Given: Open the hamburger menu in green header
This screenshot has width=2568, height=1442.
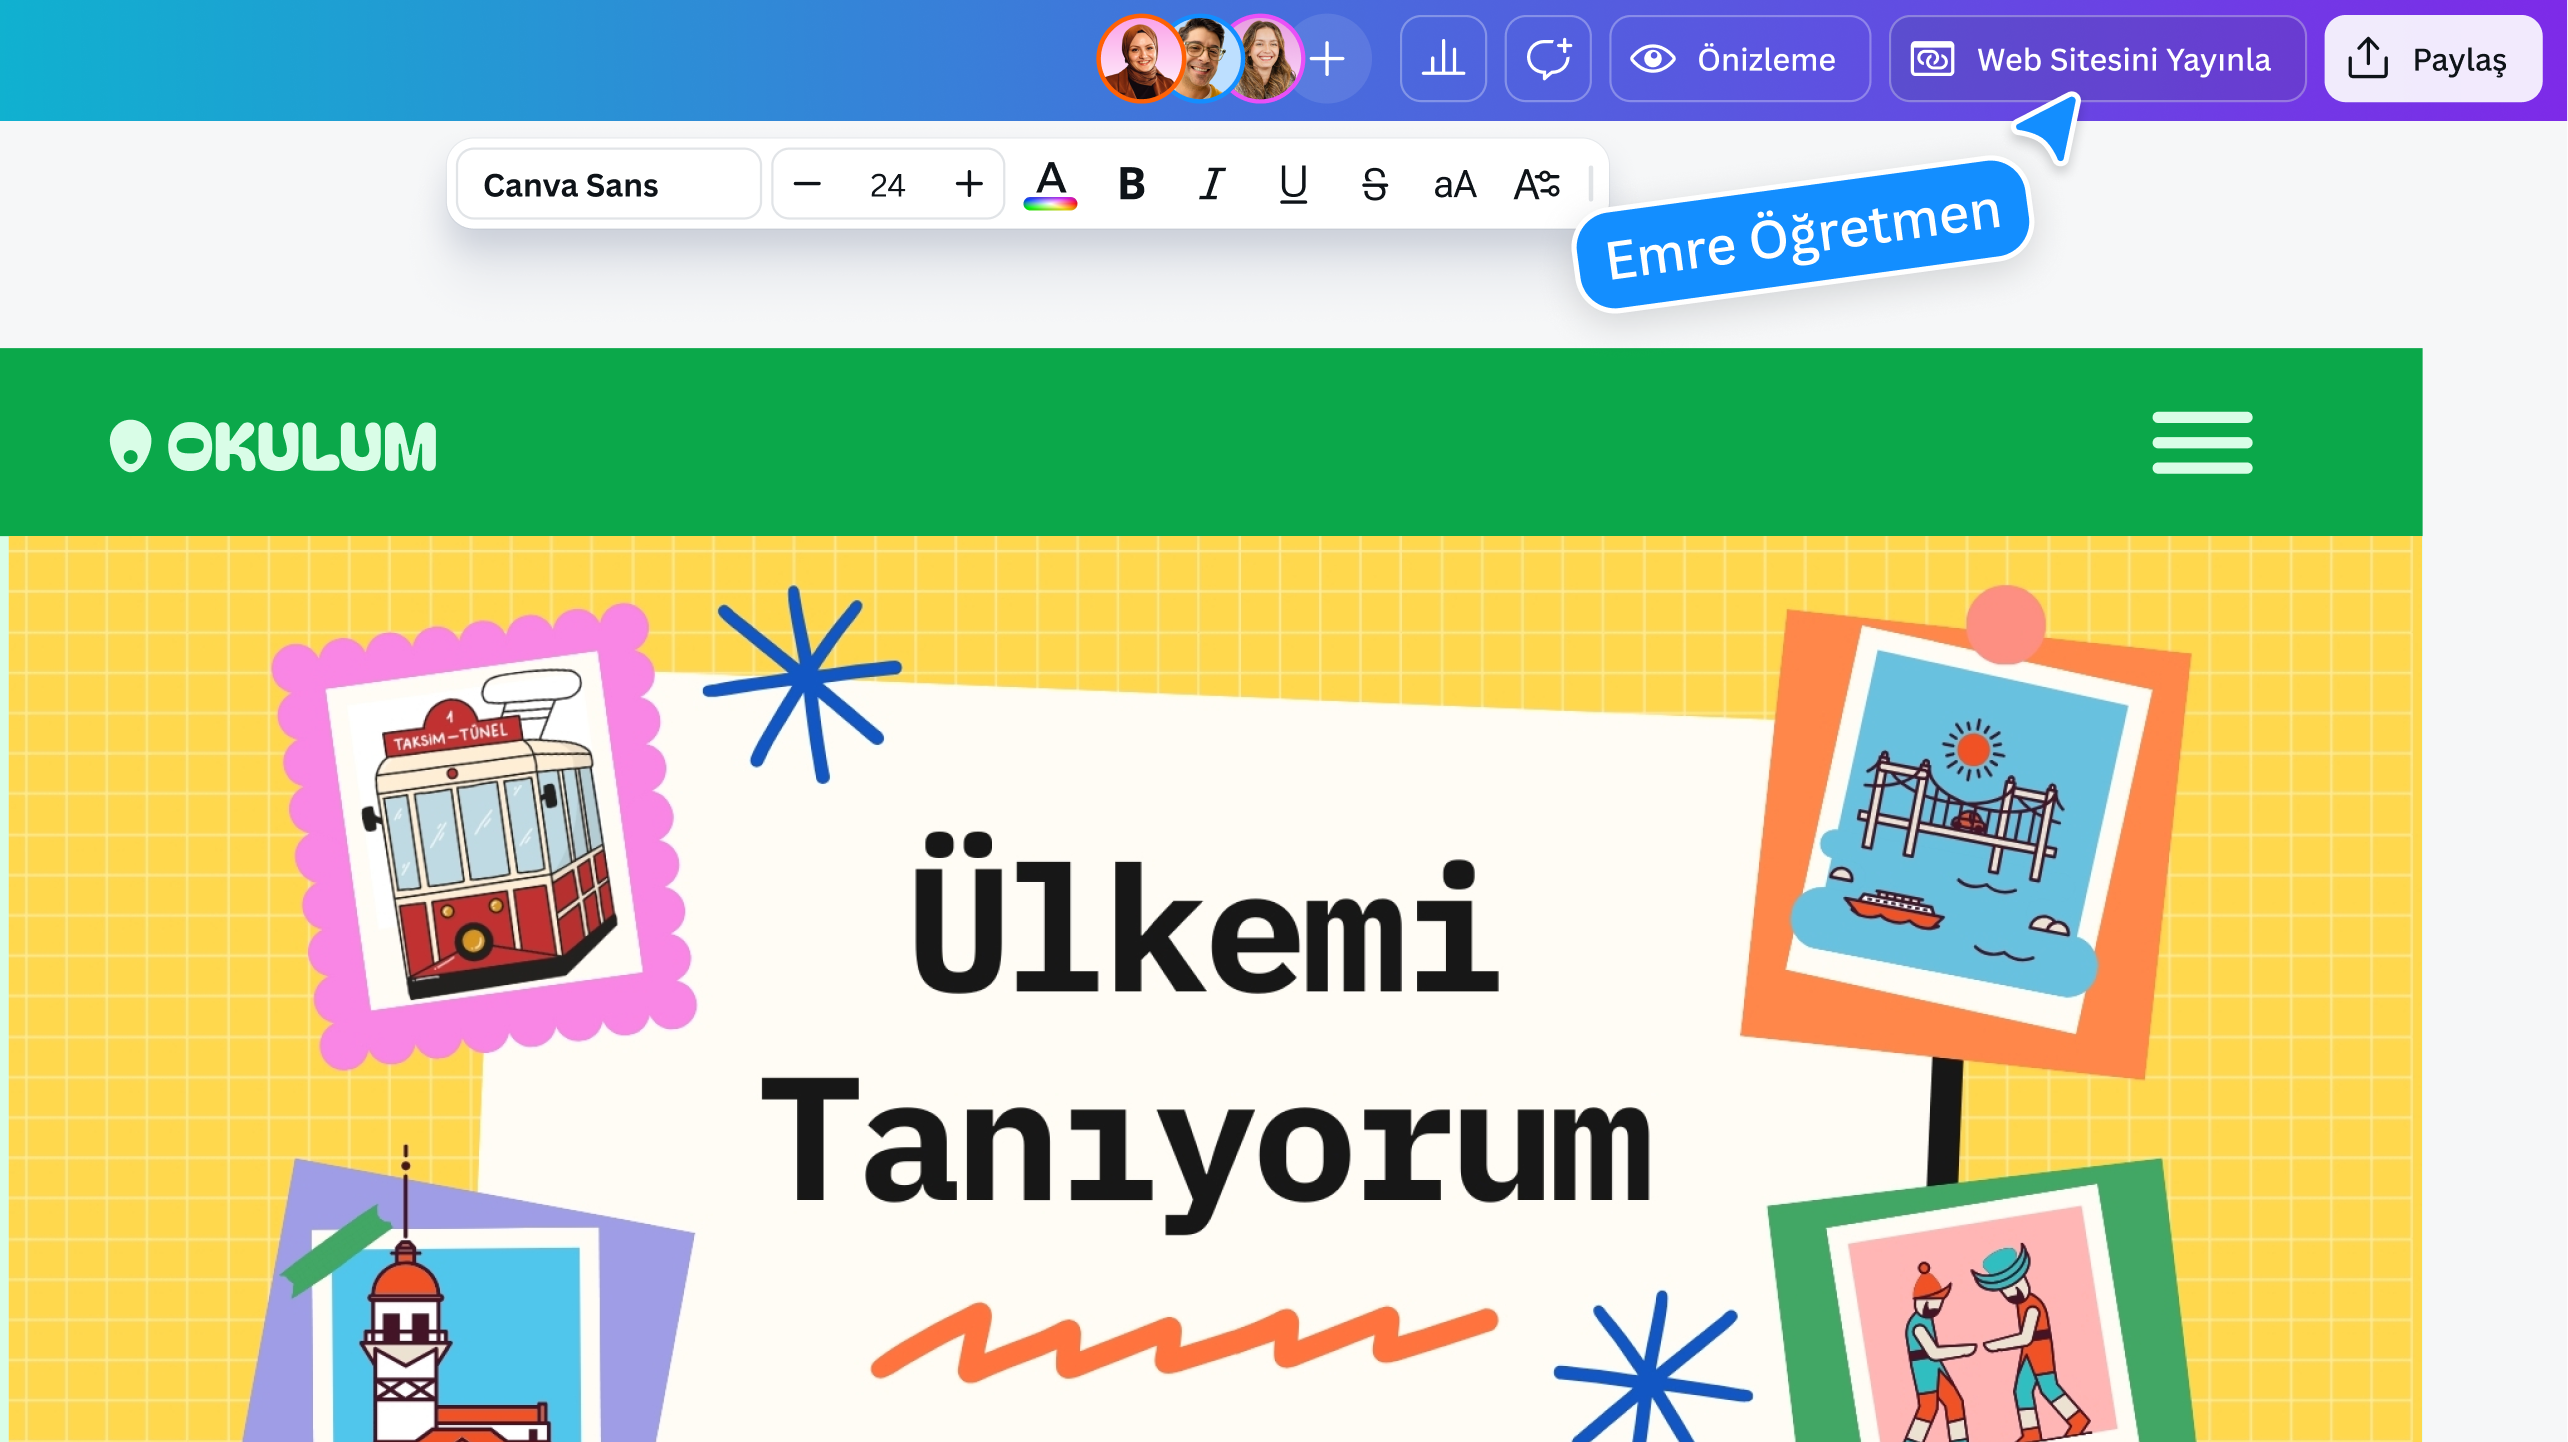Looking at the screenshot, I should [x=2202, y=442].
